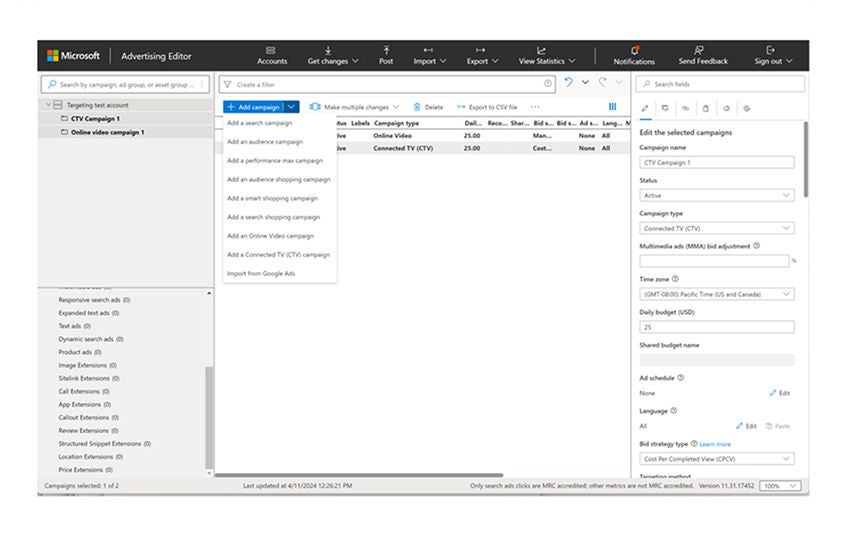
Task: Choose Add an audience shopping campaign
Action: [279, 179]
